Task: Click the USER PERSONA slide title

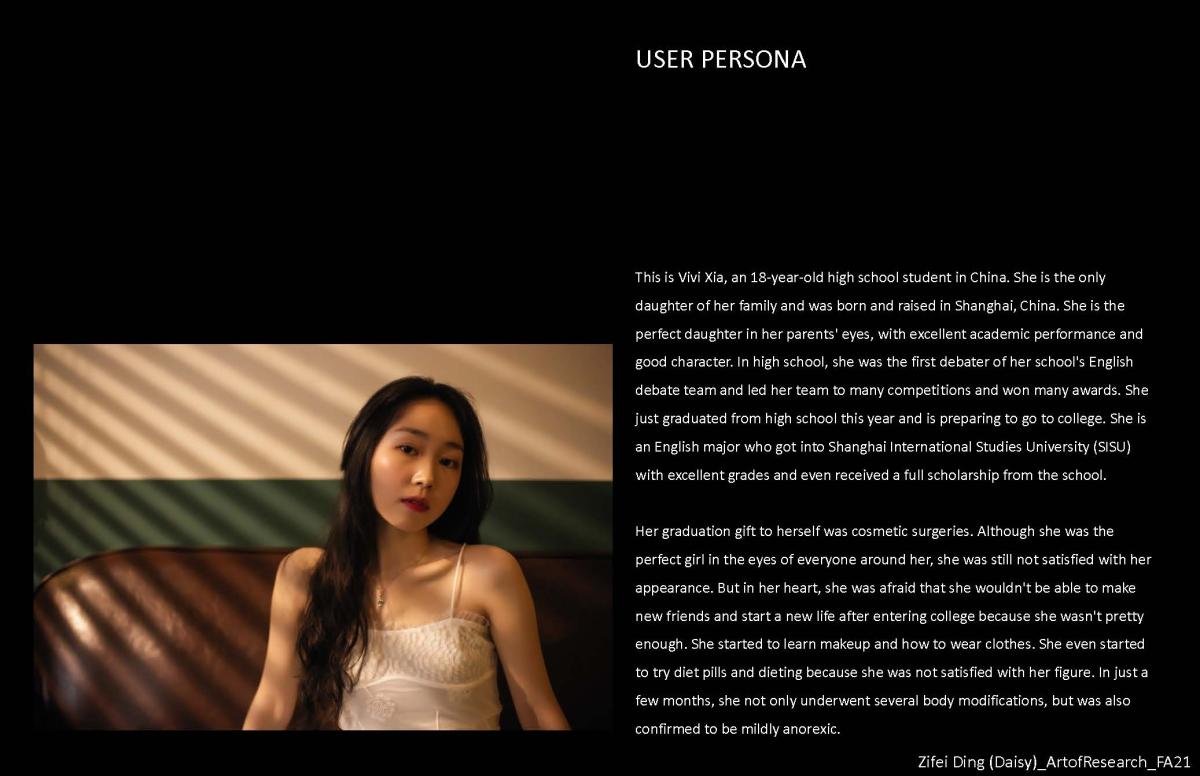Action: (x=720, y=59)
